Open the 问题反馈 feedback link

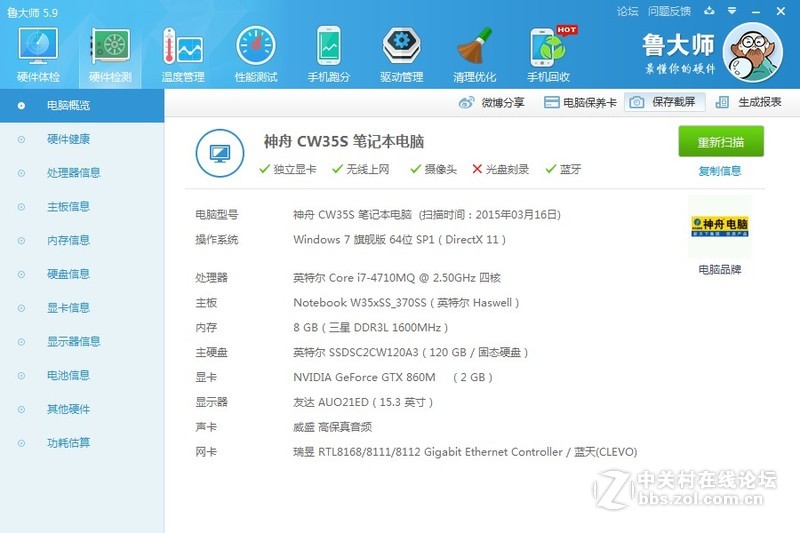point(669,11)
